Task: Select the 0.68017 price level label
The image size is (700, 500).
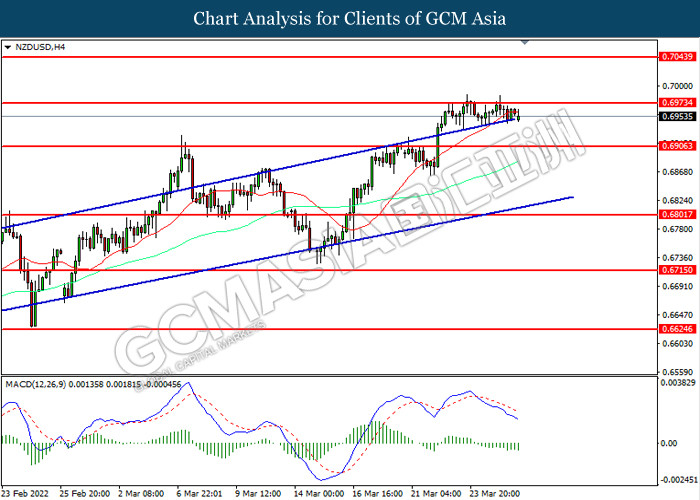Action: 677,215
